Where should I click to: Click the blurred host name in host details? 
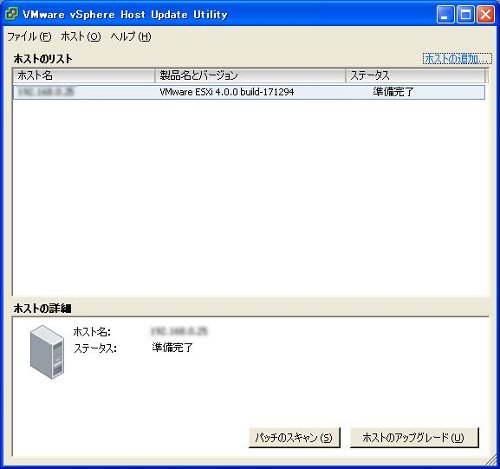(179, 331)
